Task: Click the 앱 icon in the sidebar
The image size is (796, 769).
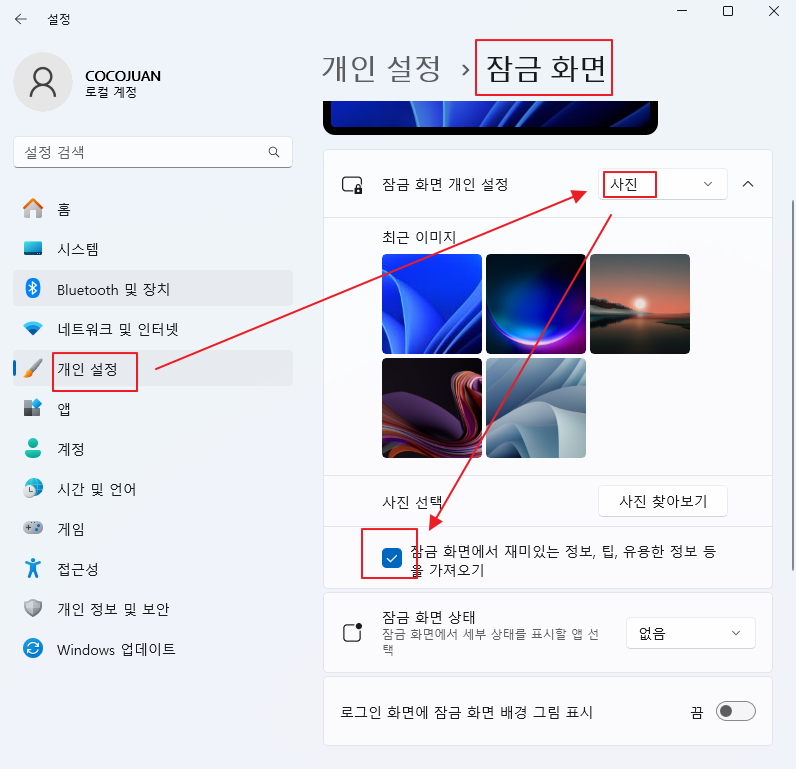Action: (33, 408)
